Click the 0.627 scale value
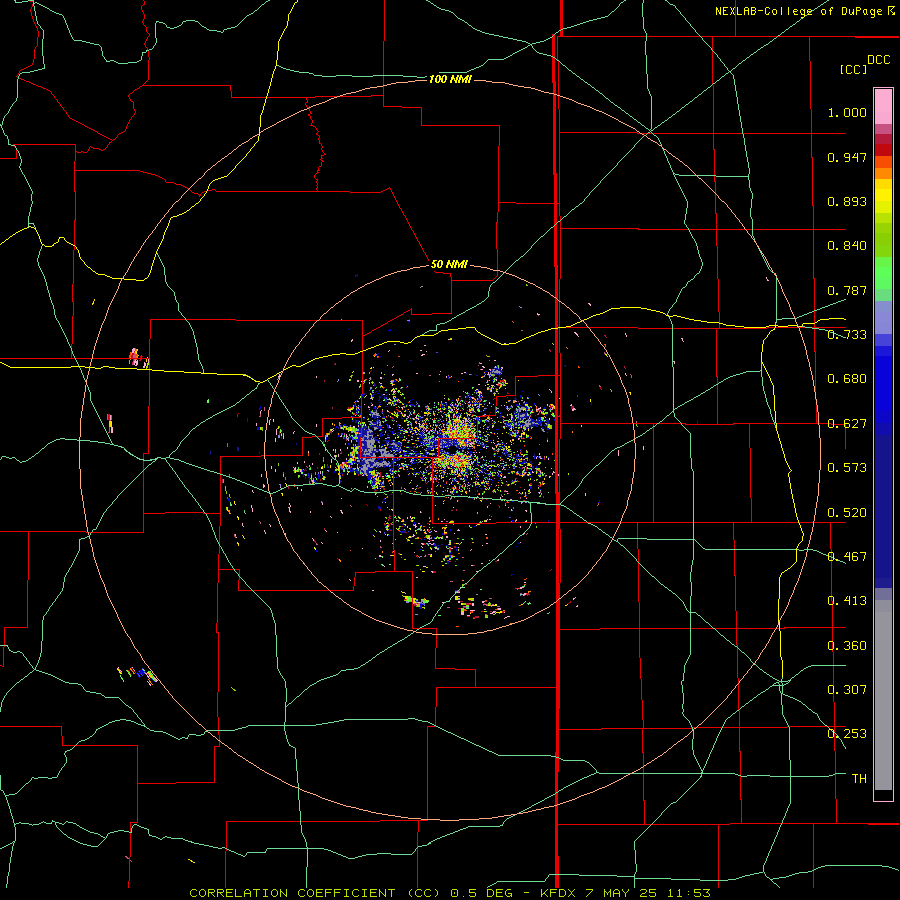The height and width of the screenshot is (900, 900). 847,424
